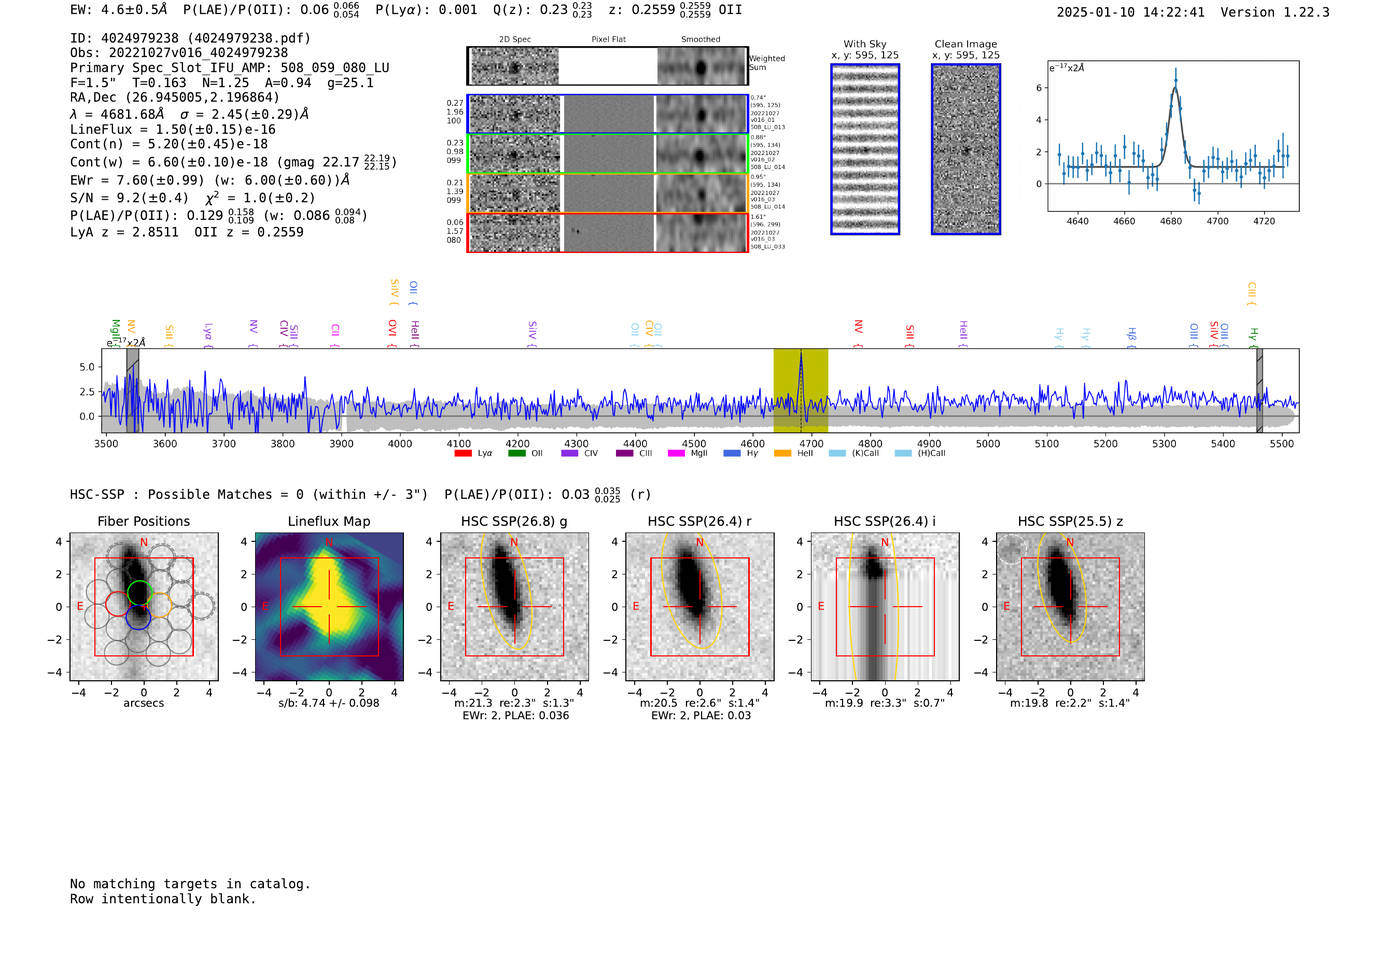The height and width of the screenshot is (953, 1400).
Task: Click the Primary Spec_Slot_IFU_AMP "508_059_080_LU" line
Action: [x=230, y=68]
